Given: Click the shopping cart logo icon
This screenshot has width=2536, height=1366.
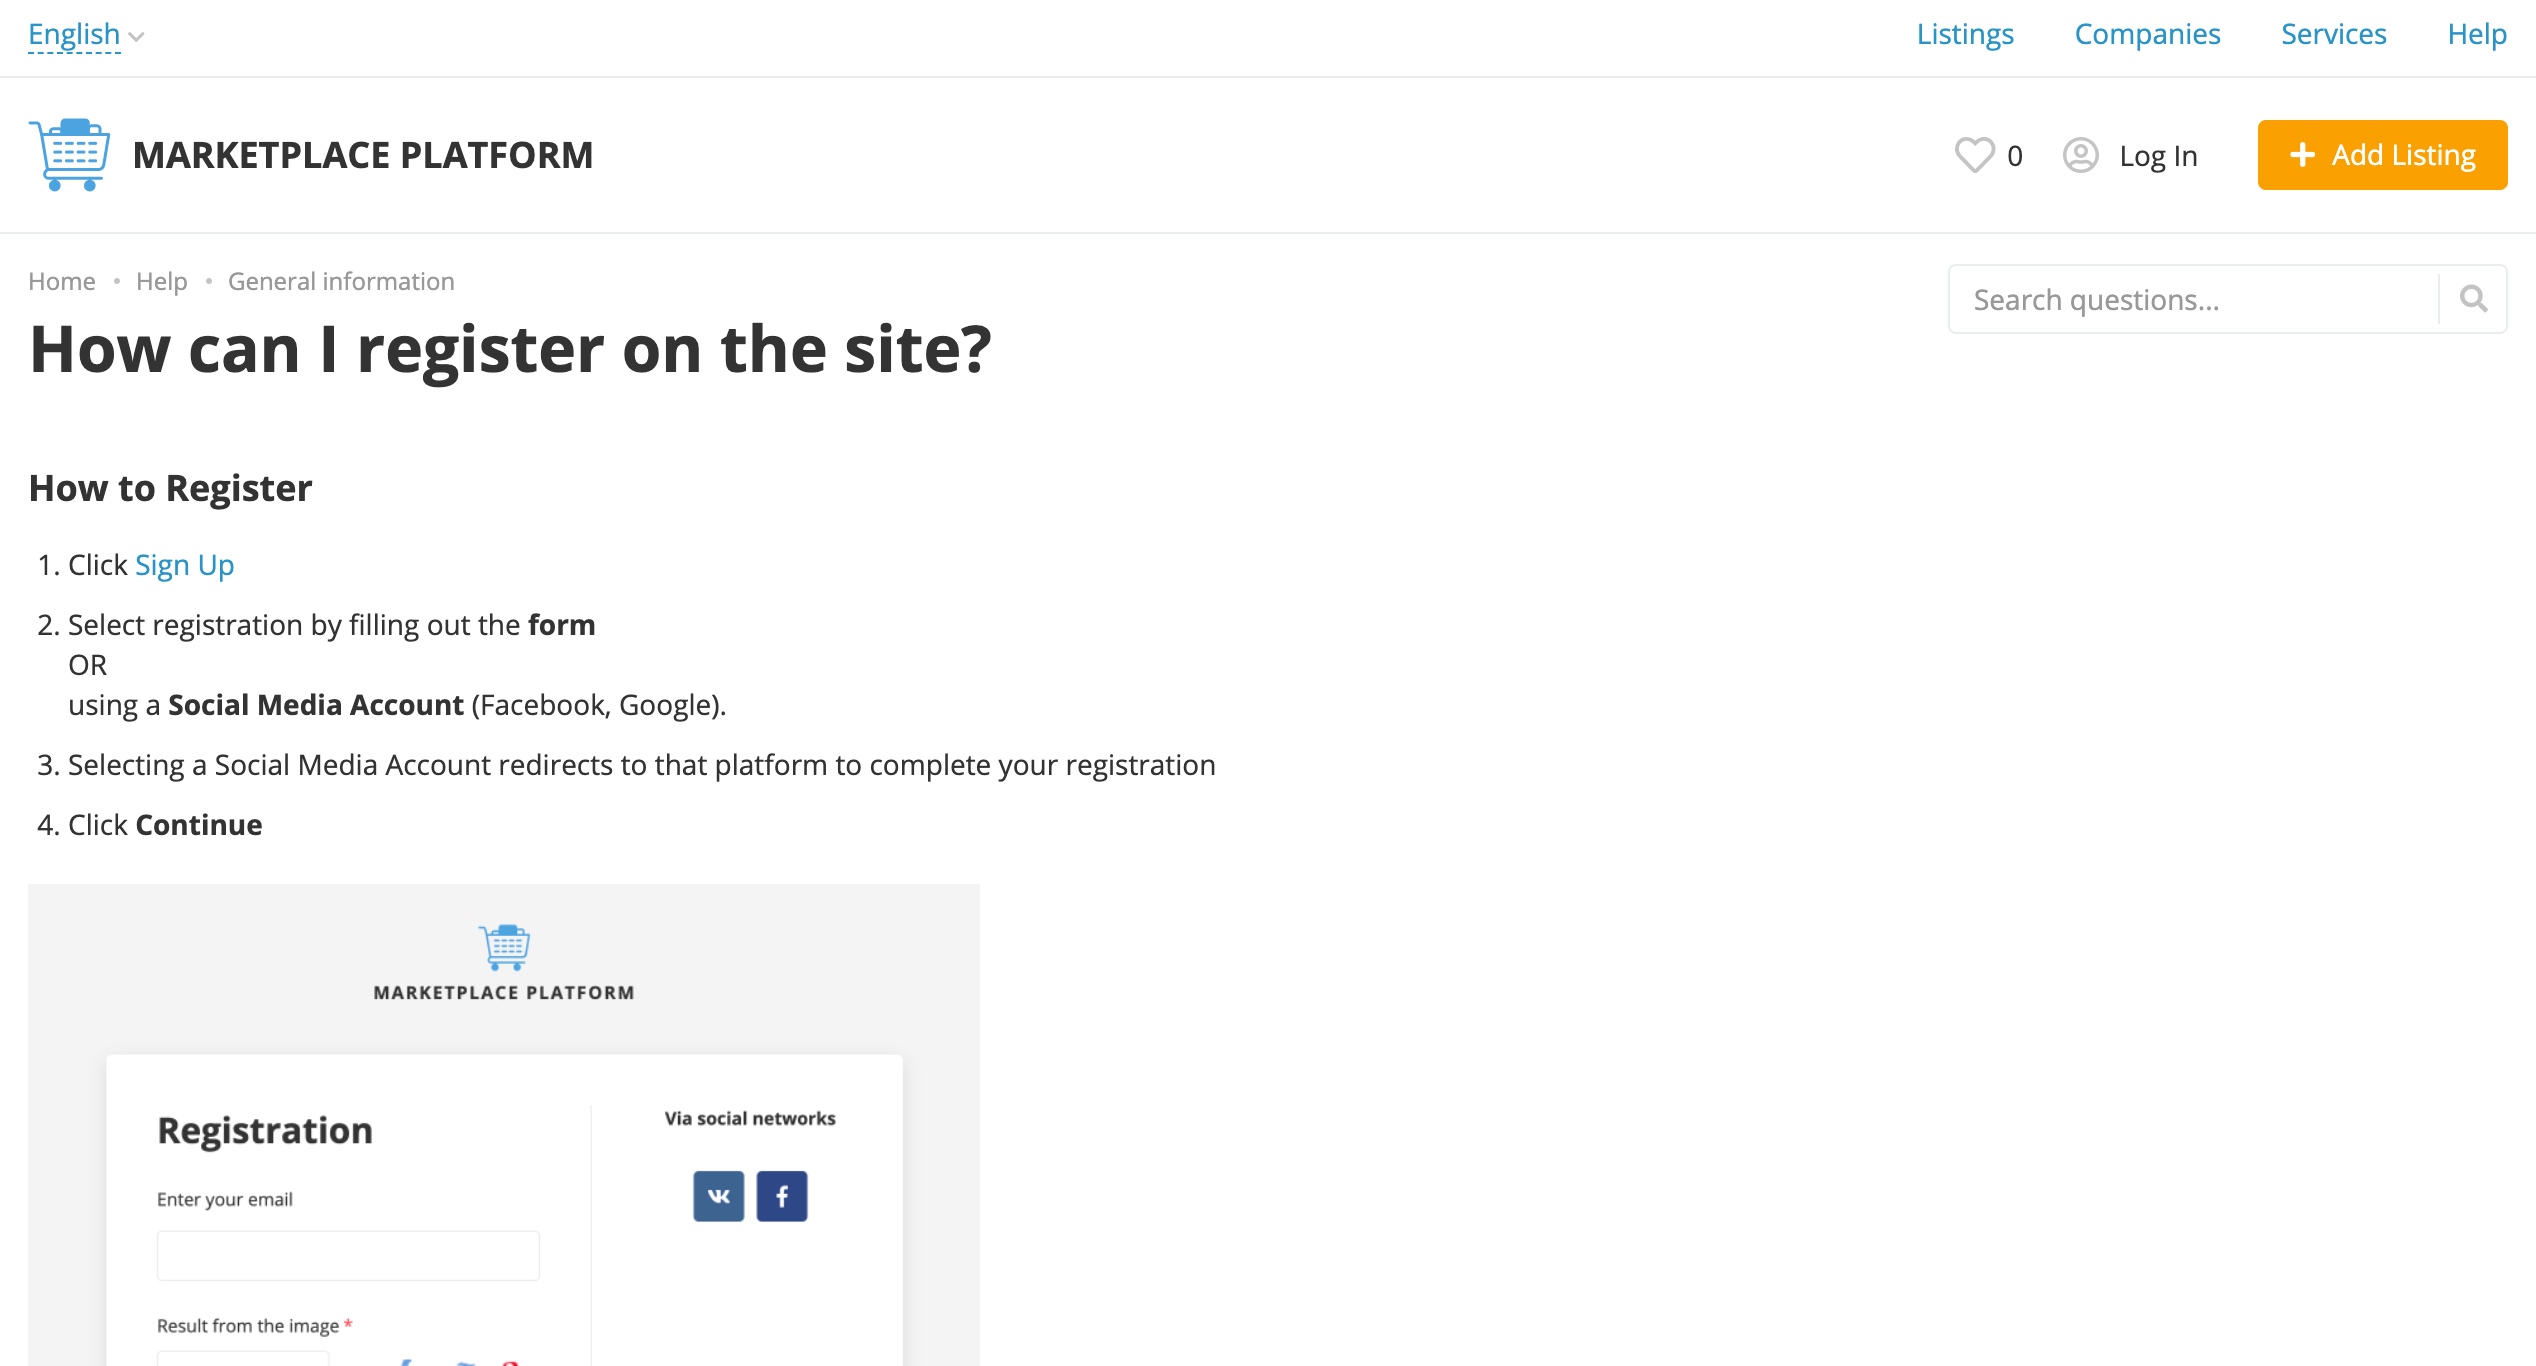Looking at the screenshot, I should pyautogui.click(x=69, y=154).
